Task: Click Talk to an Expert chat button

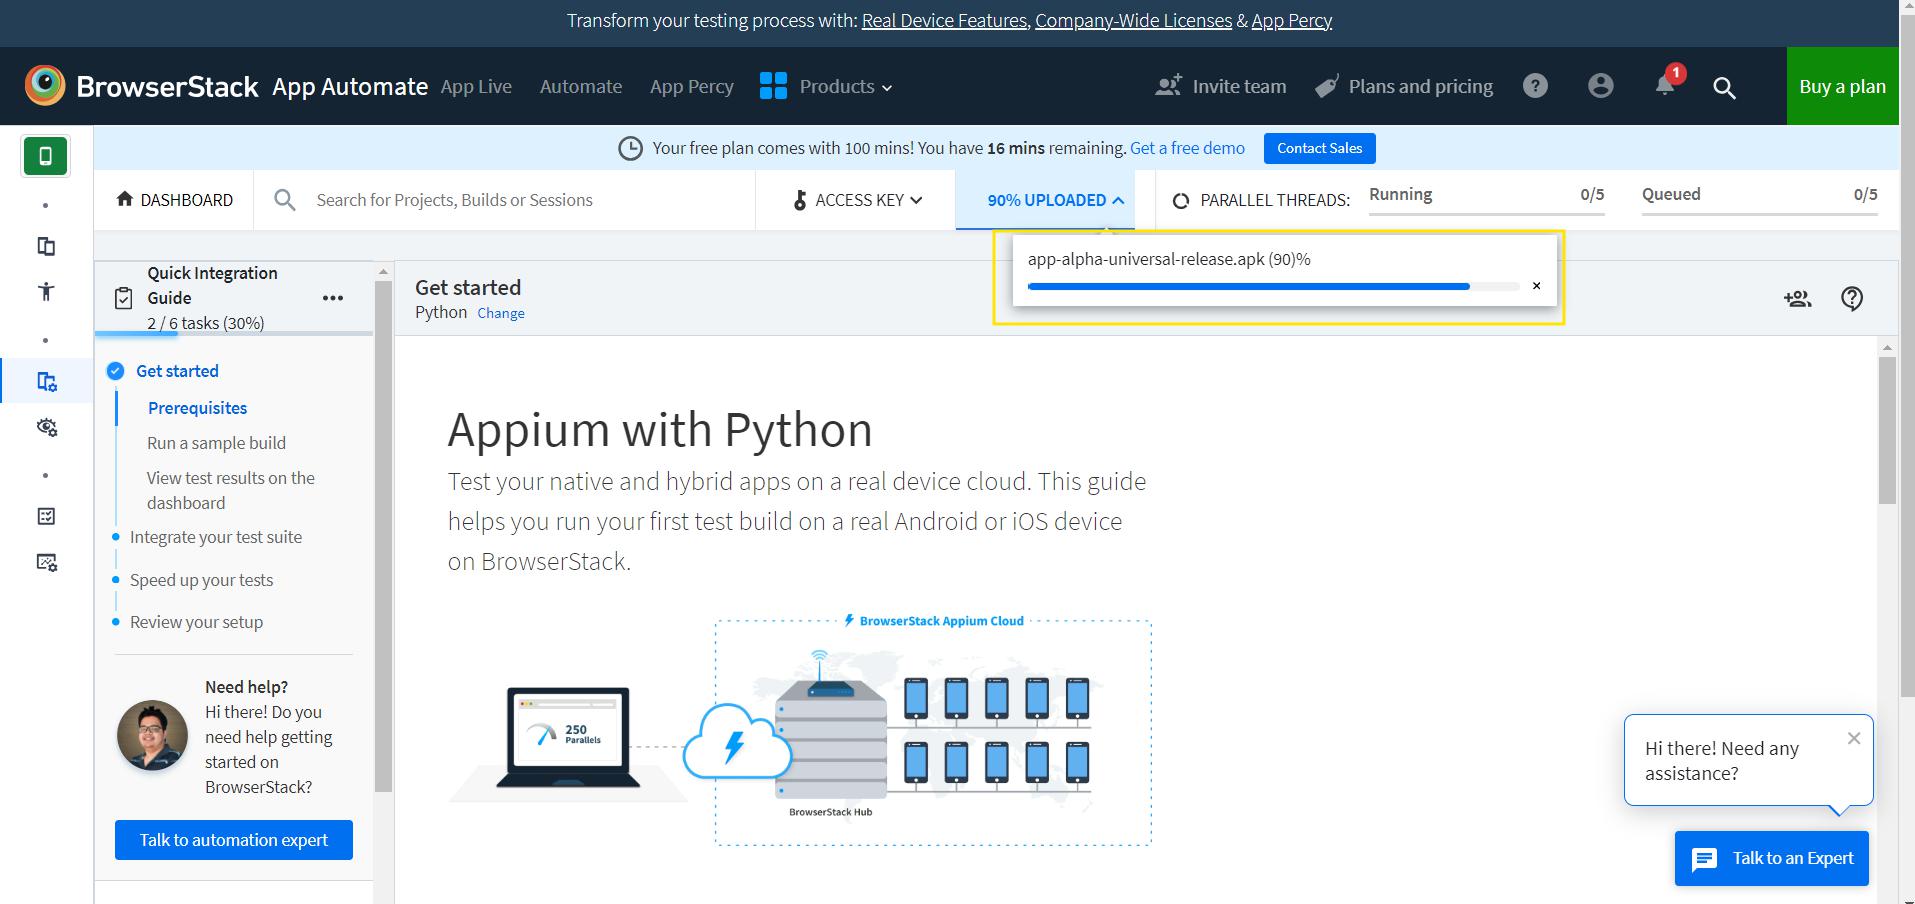Action: coord(1772,858)
